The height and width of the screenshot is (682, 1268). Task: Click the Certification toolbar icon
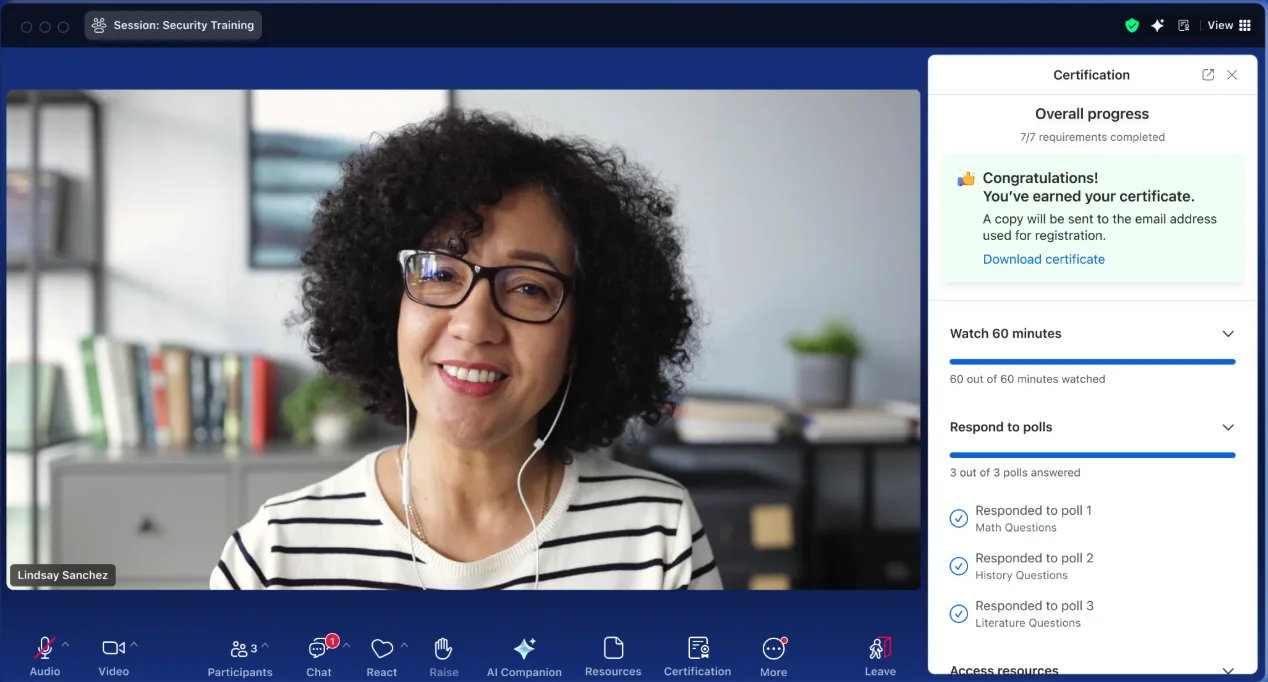[x=698, y=655]
